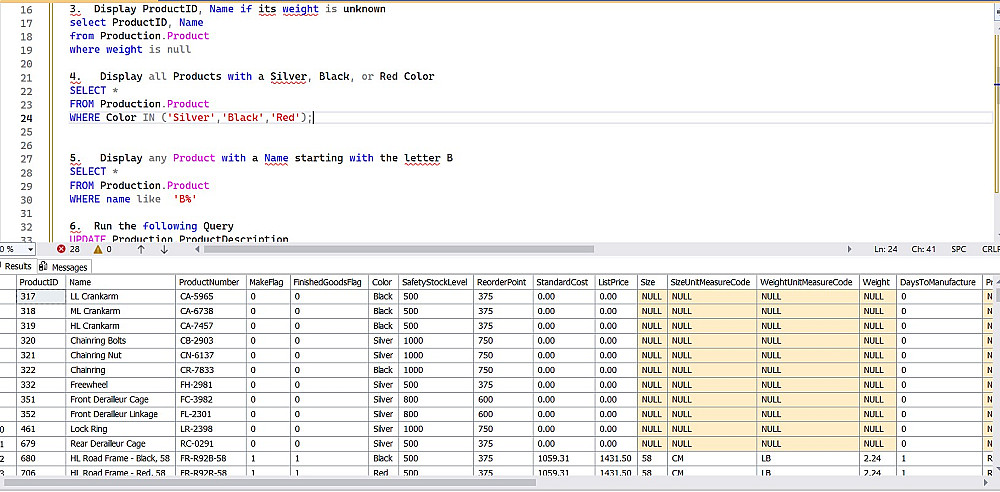Click the DaysToManufacture column header
Viewport: 1000px width, 492px height.
click(938, 282)
